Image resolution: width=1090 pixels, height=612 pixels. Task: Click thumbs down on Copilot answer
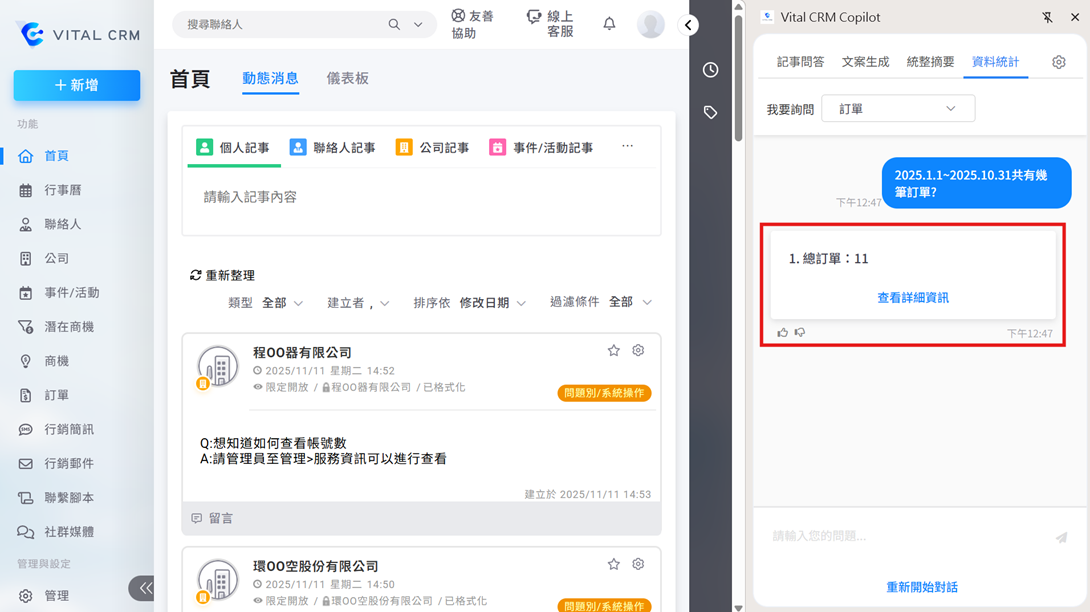(800, 333)
